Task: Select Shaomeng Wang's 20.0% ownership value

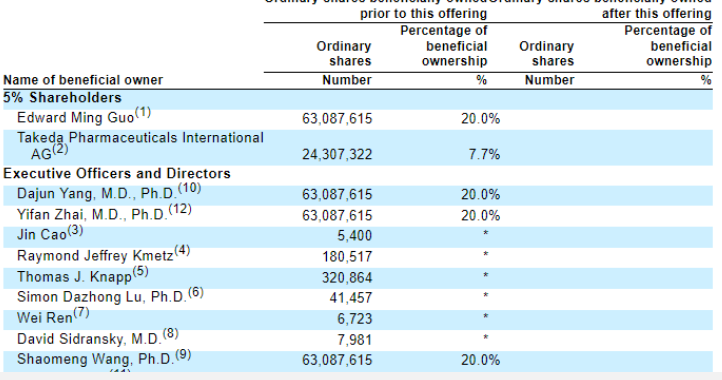Action: tap(480, 360)
